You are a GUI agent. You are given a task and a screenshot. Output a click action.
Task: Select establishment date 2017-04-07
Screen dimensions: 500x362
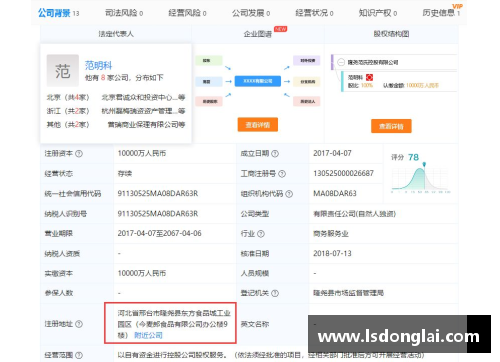coord(332,153)
